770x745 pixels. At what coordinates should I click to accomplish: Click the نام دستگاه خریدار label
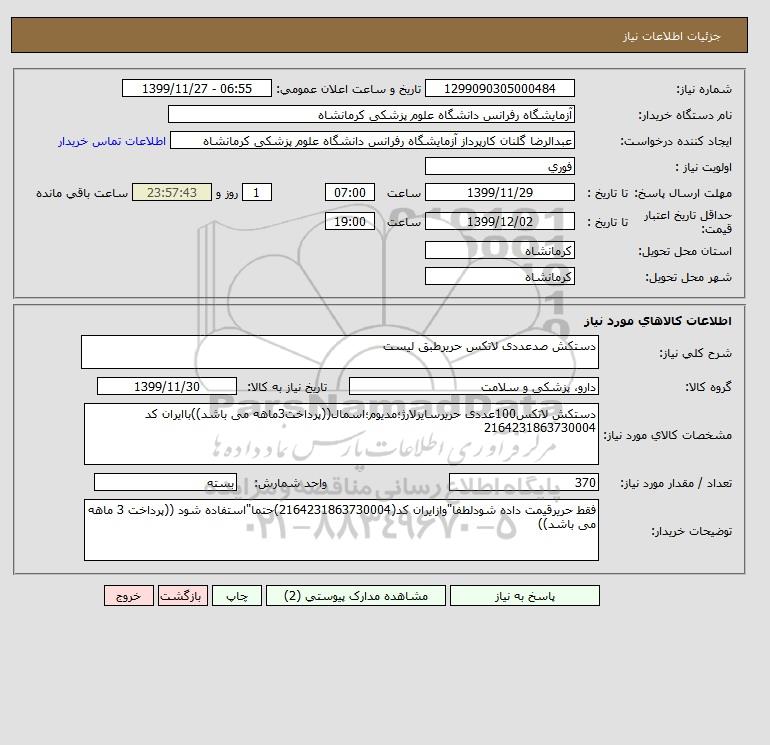click(685, 115)
